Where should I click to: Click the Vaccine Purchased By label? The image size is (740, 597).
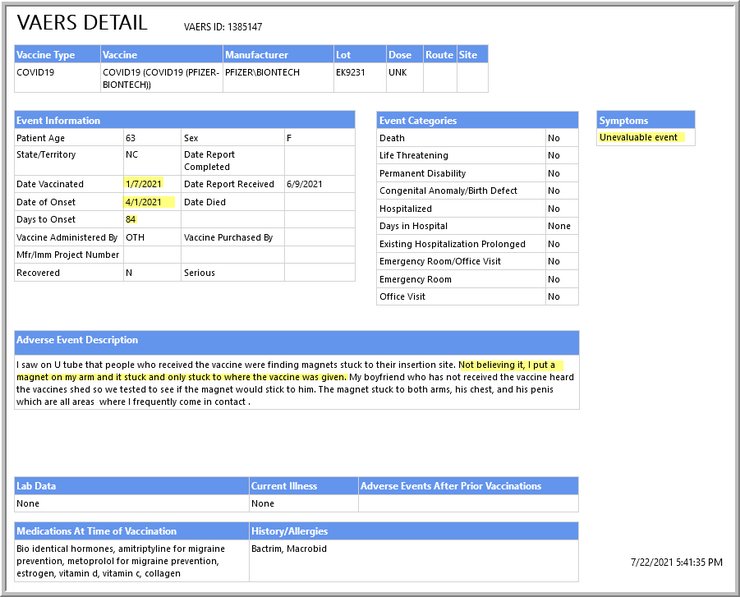pos(228,237)
